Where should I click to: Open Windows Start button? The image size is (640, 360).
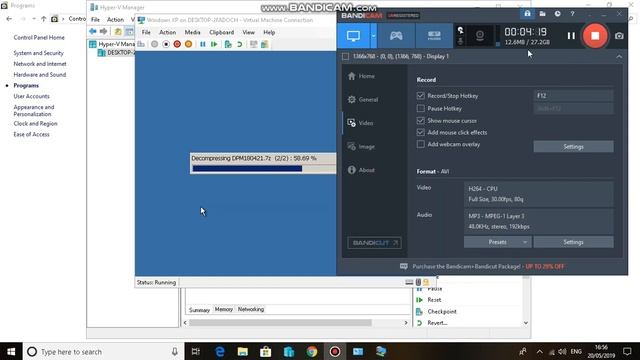tap(11, 351)
